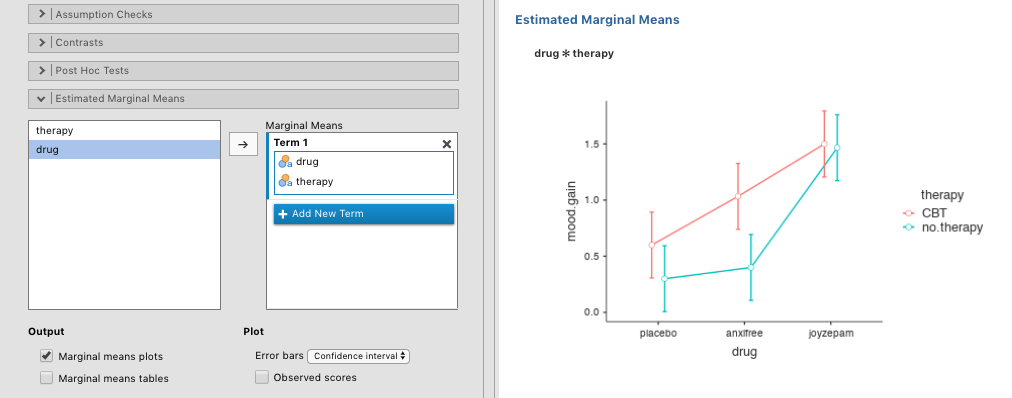Click the Estimated Marginal Means results heading
The image size is (1012, 398).
597,20
